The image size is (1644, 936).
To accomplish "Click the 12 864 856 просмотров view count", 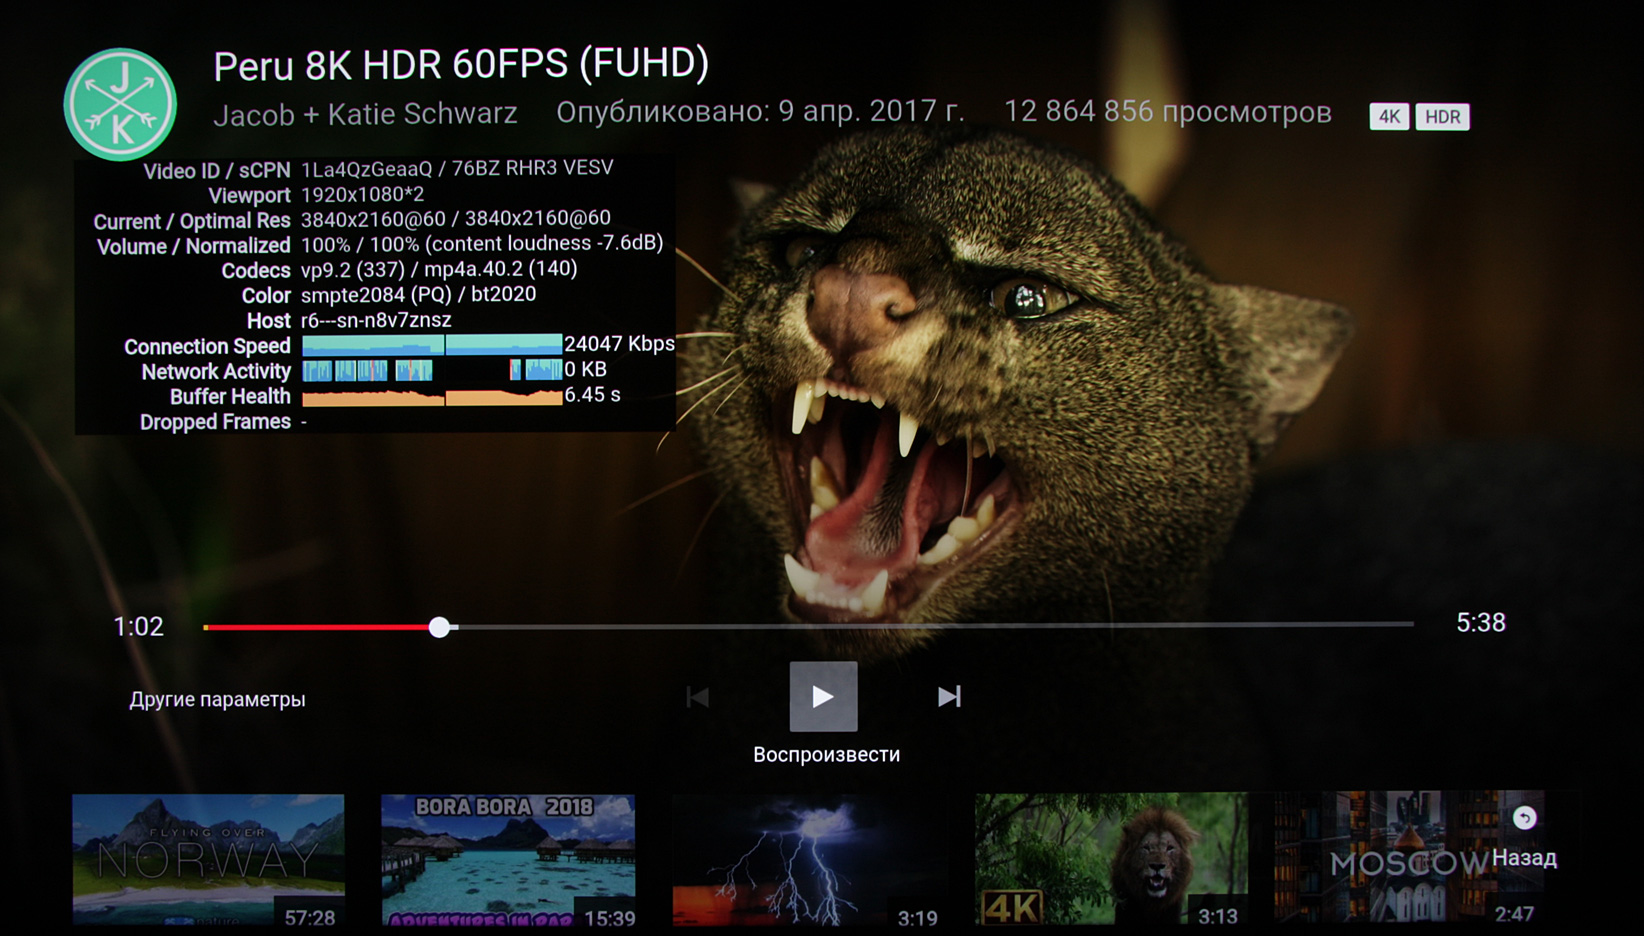I will (x=1167, y=112).
